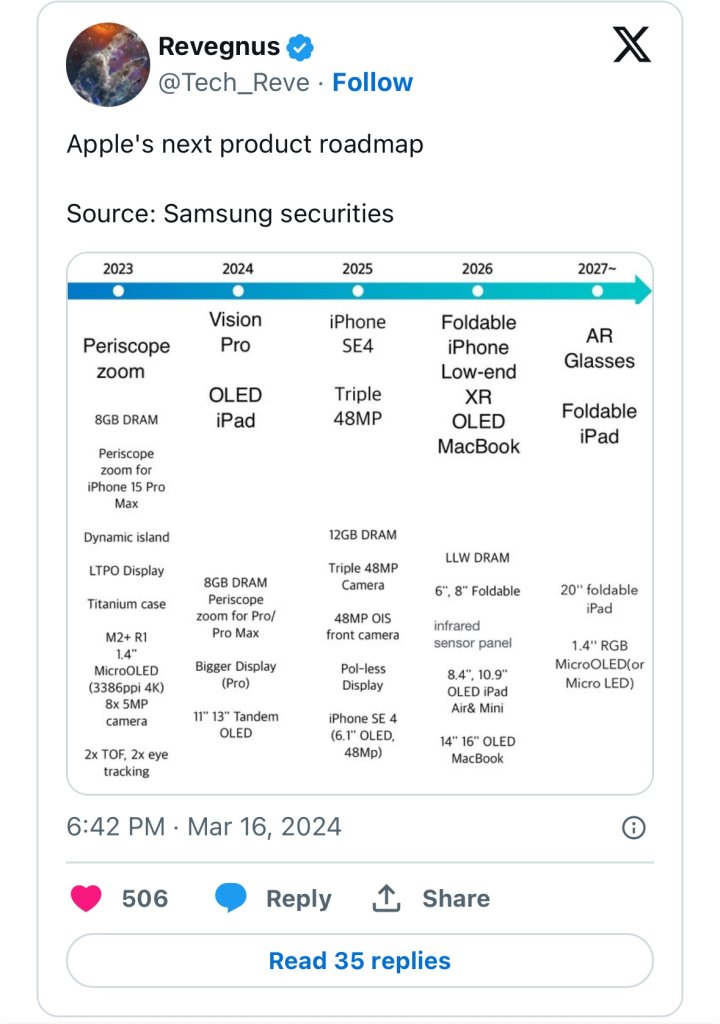720x1024 pixels.
Task: Click the share upload arrow icon
Action: 386,898
